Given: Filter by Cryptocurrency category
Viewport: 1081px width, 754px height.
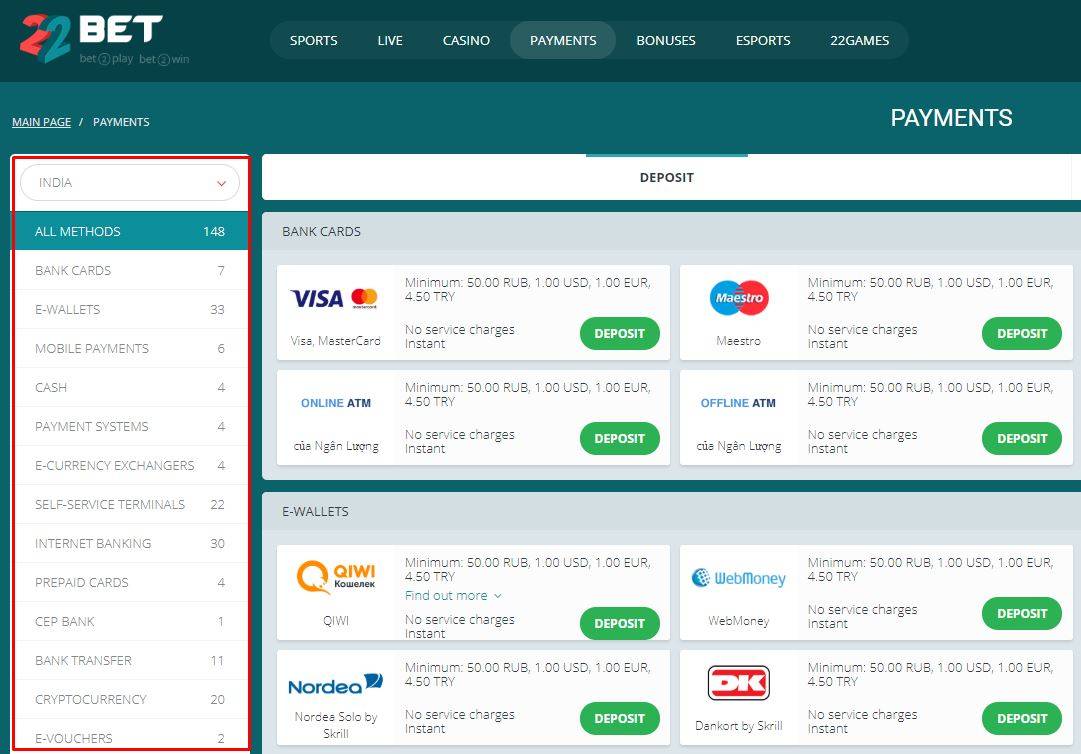Looking at the screenshot, I should [x=130, y=699].
